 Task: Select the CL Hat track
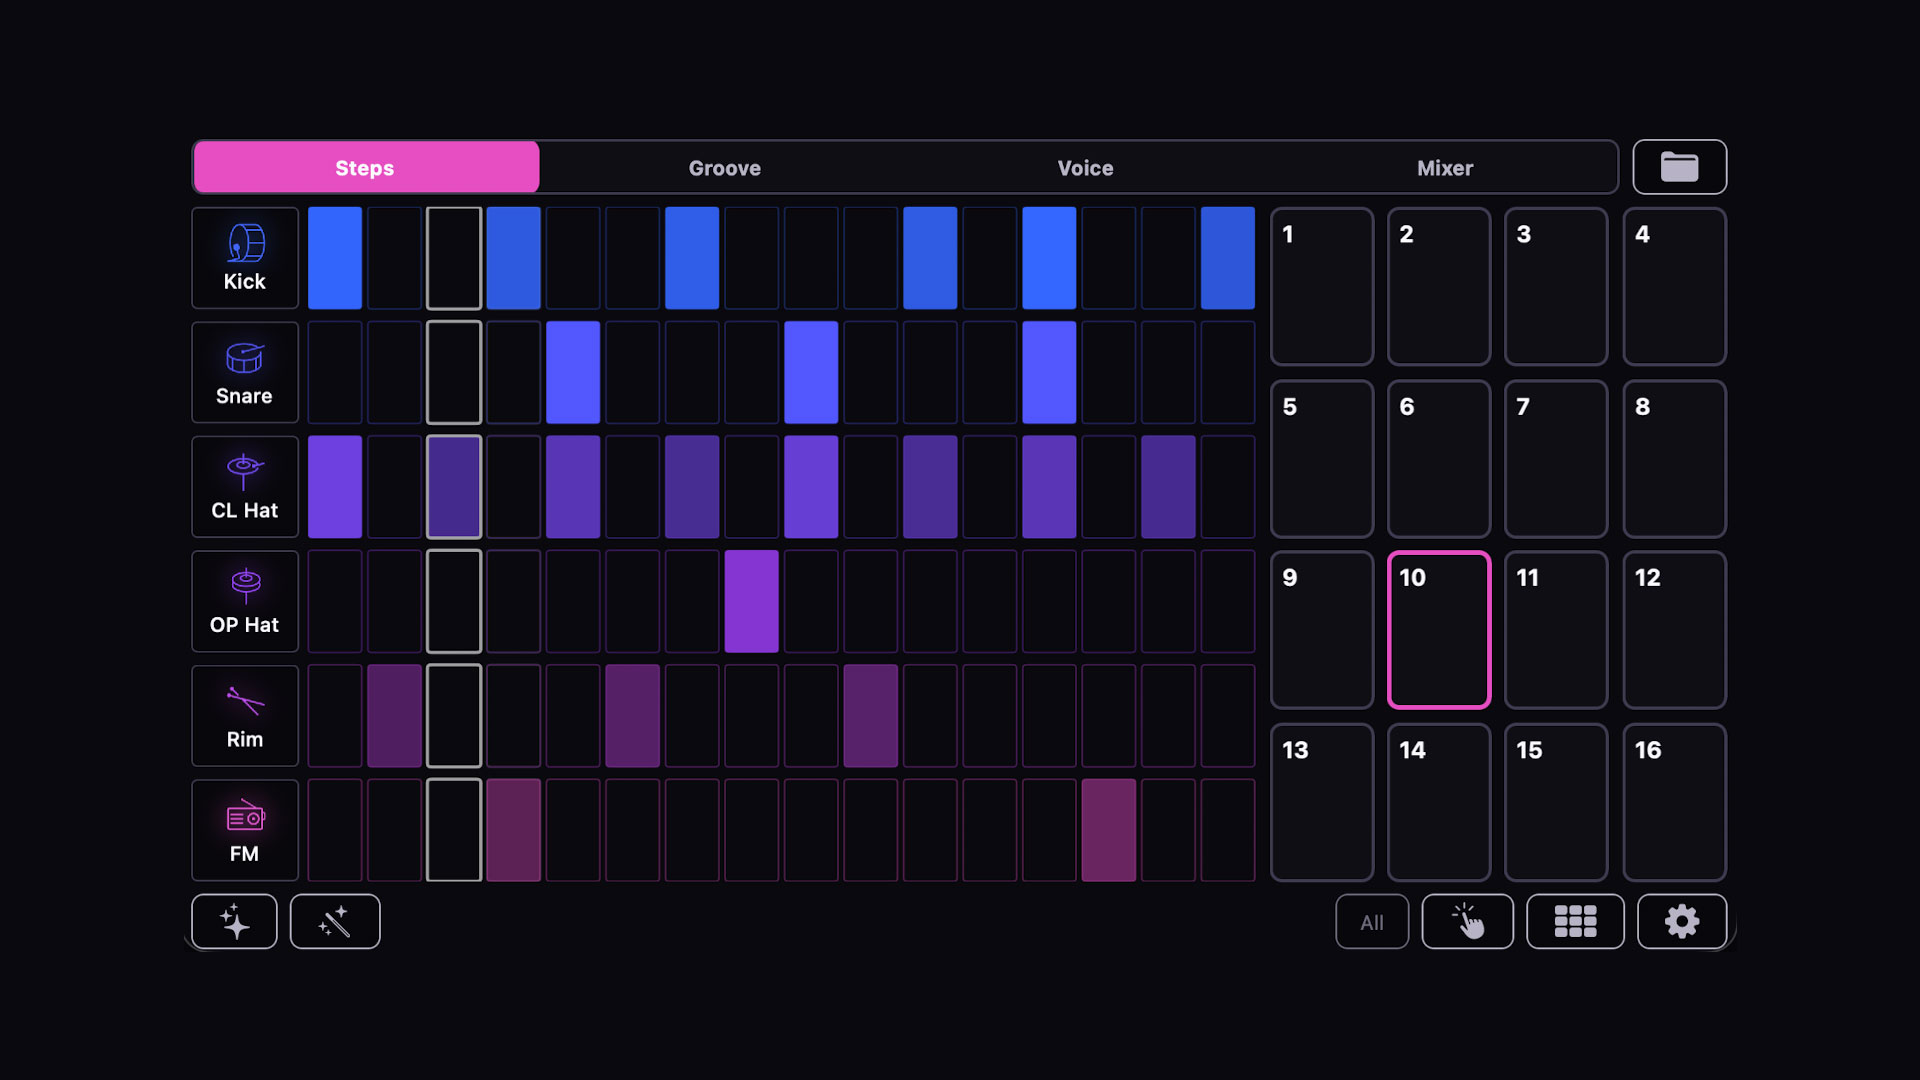[245, 487]
